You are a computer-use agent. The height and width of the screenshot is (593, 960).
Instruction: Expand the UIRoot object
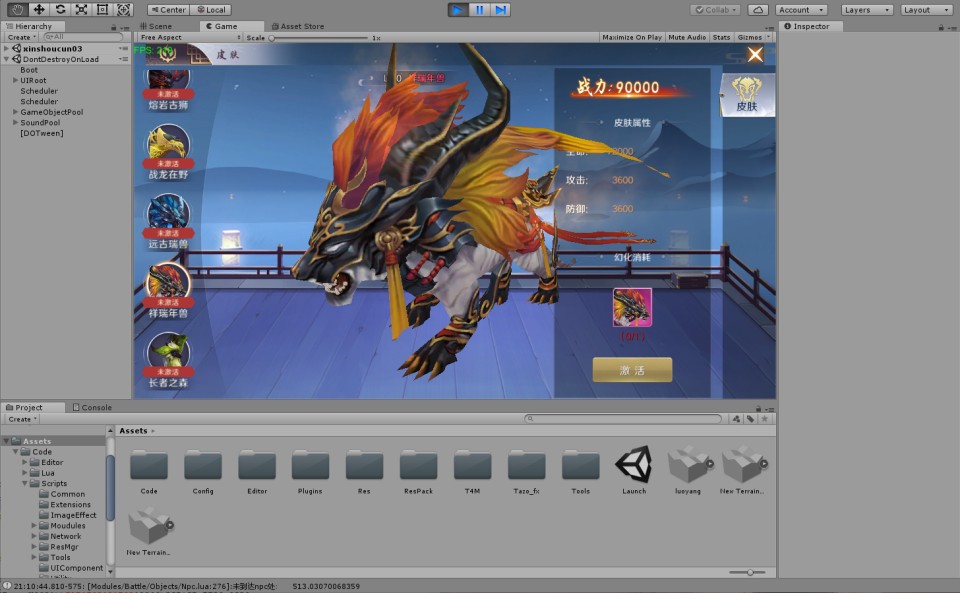pyautogui.click(x=15, y=80)
